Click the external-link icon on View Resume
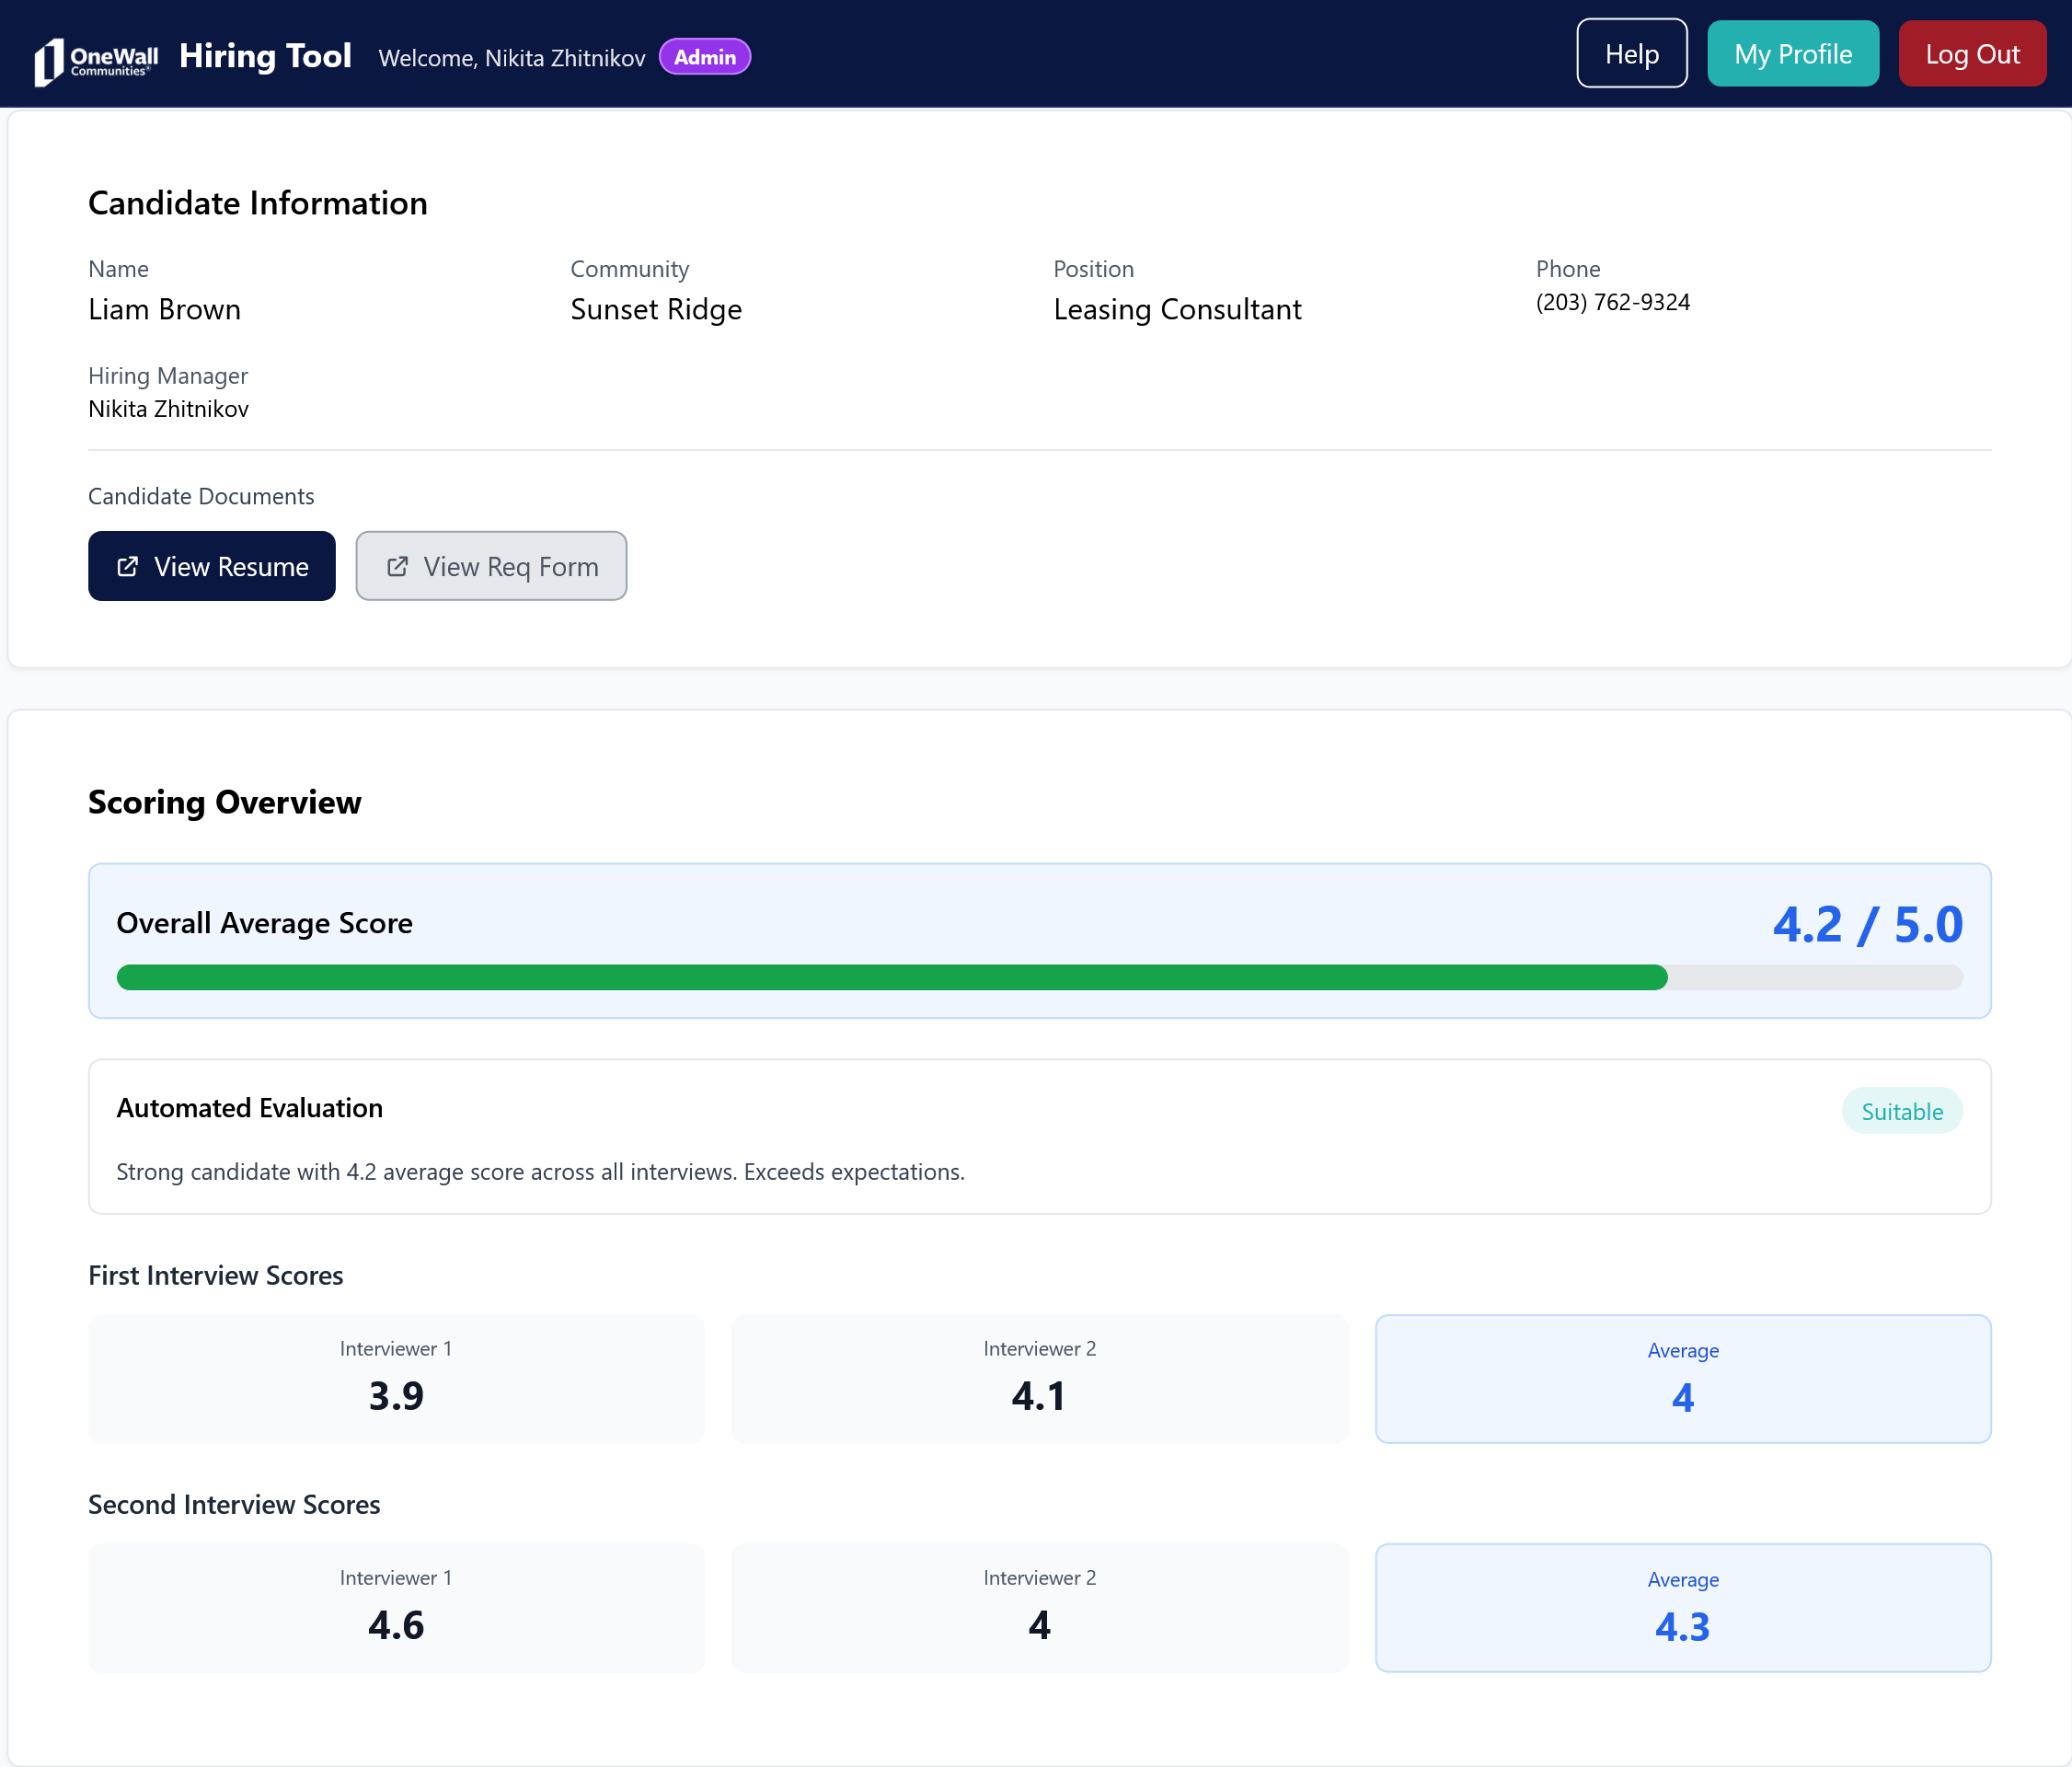The image size is (2072, 1767). [128, 567]
